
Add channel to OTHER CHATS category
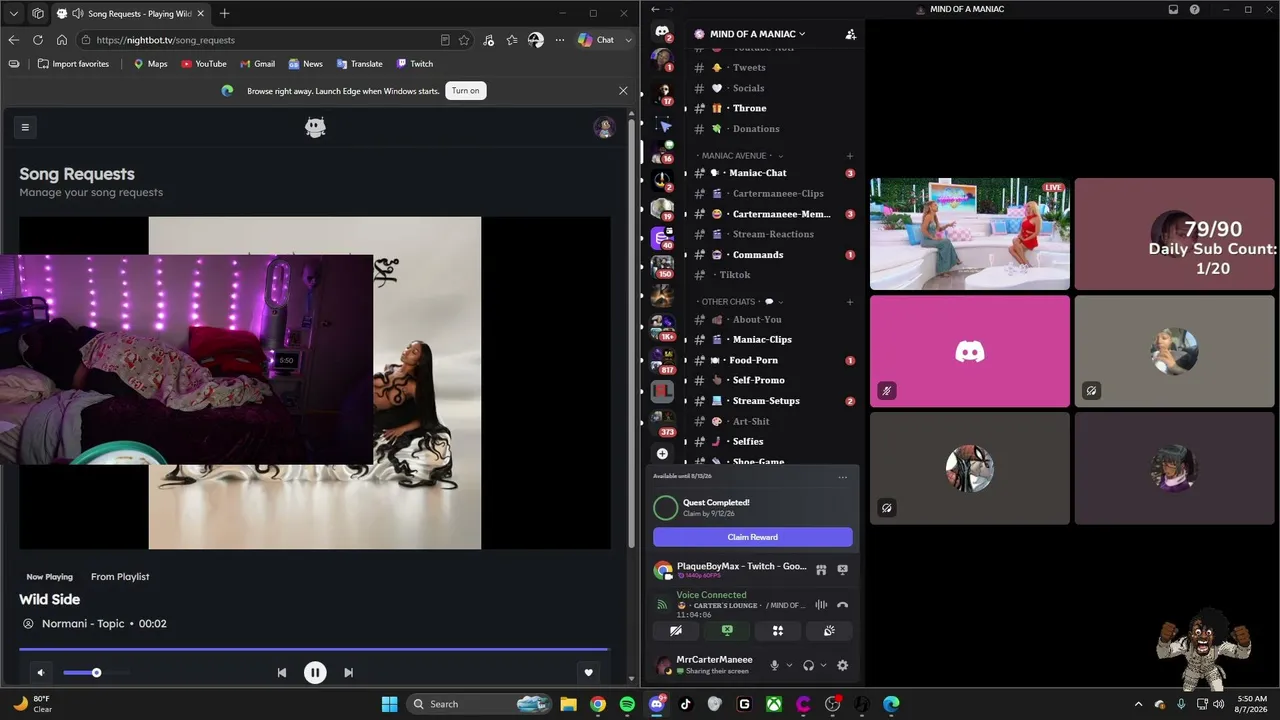(850, 302)
